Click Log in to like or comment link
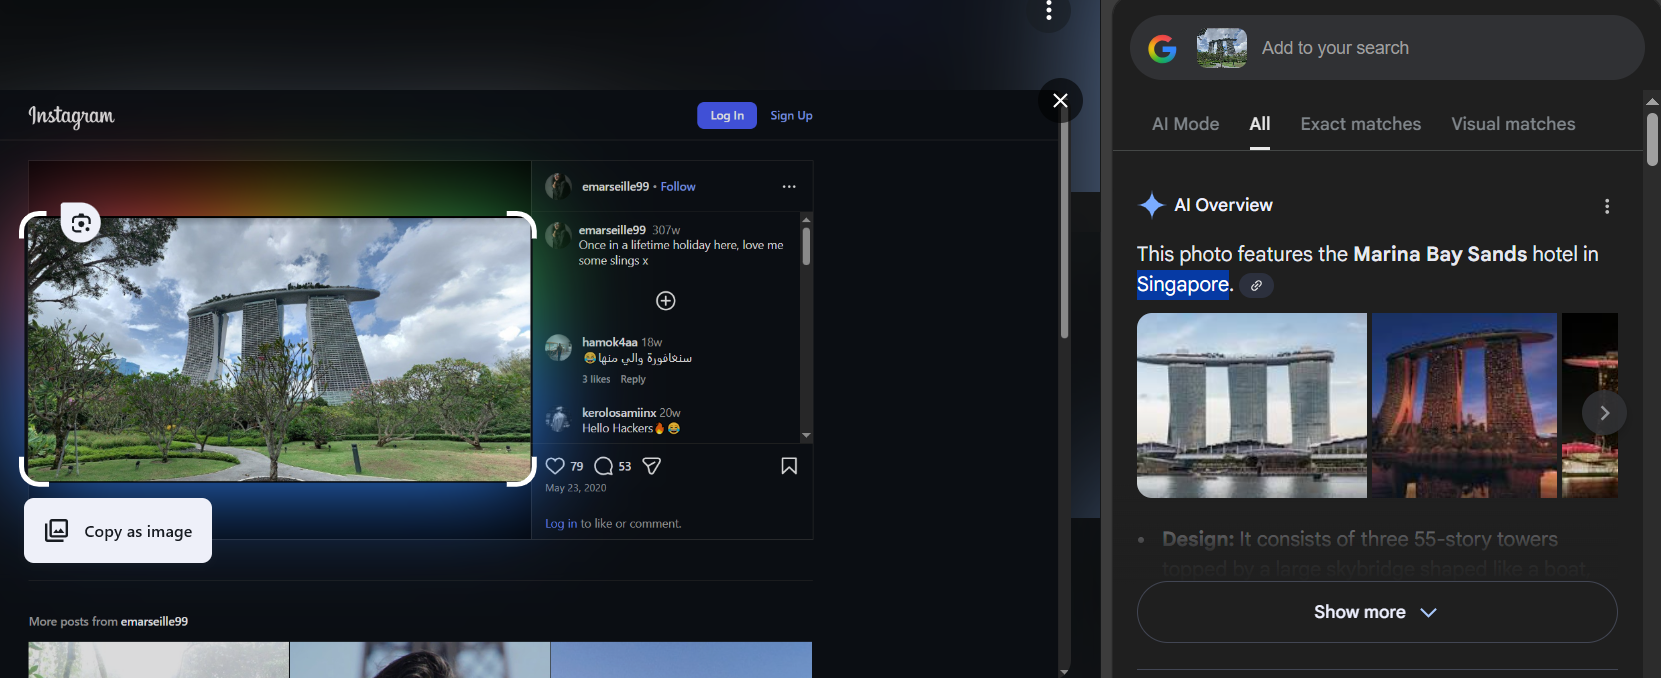1661x678 pixels. (x=561, y=524)
